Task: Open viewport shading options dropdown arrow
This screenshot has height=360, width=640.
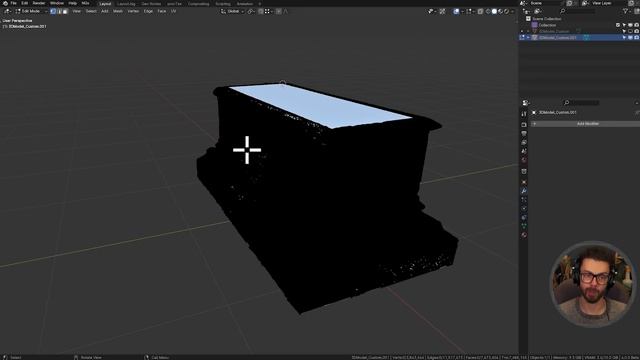Action: pos(512,11)
